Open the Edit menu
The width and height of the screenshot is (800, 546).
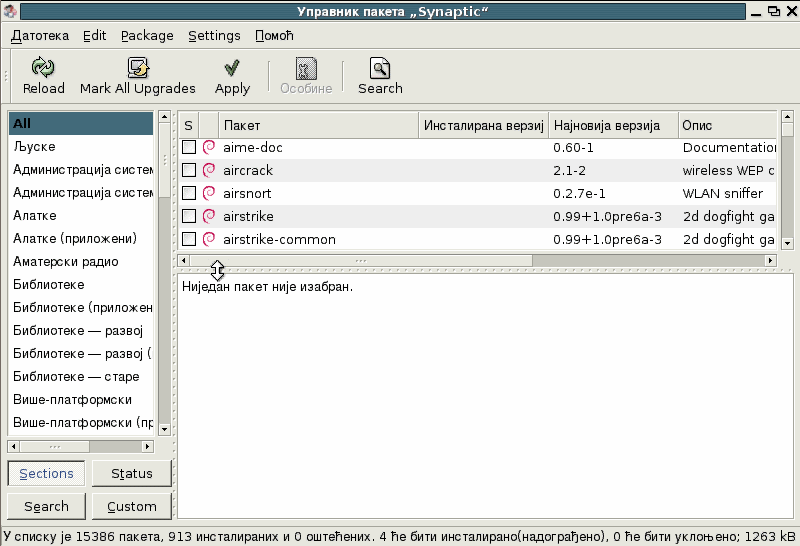point(94,36)
